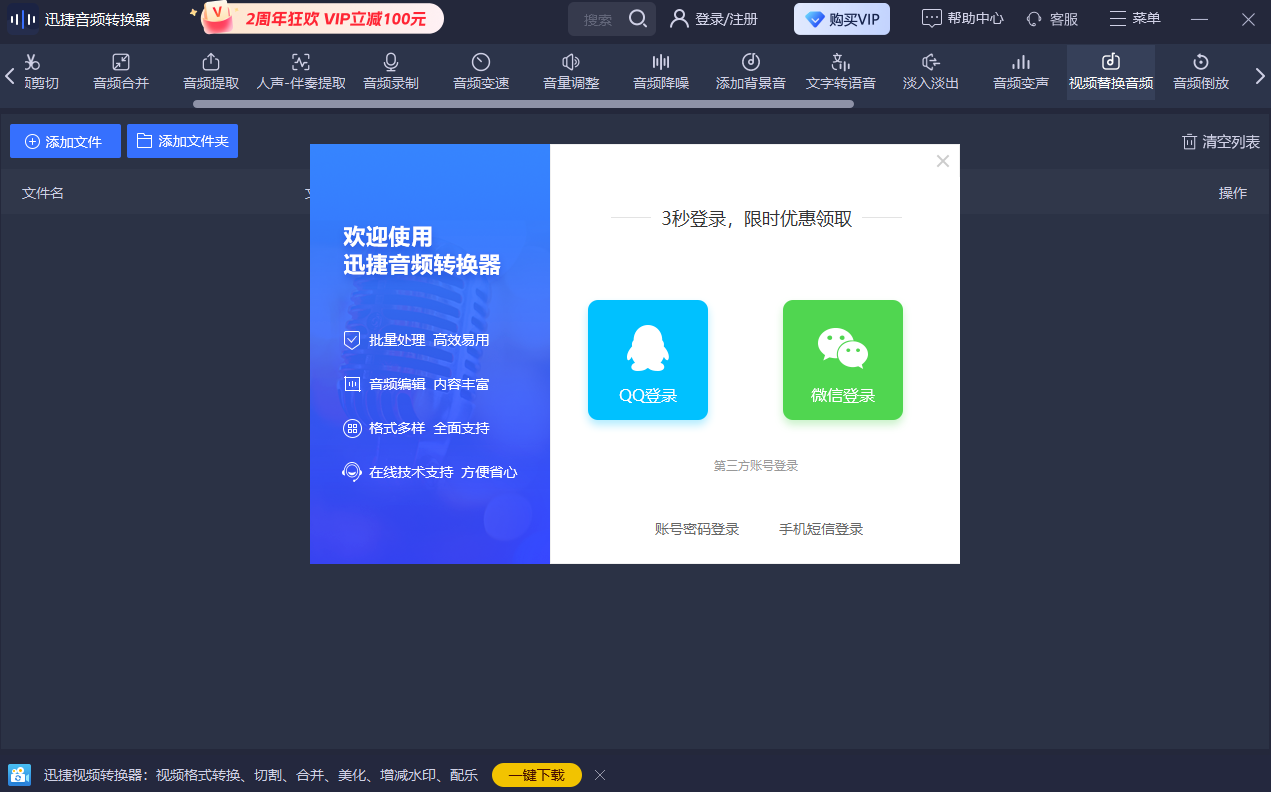The height and width of the screenshot is (792, 1271).
Task: Select the 视频替换音频 replace video audio tool
Action: 1110,71
